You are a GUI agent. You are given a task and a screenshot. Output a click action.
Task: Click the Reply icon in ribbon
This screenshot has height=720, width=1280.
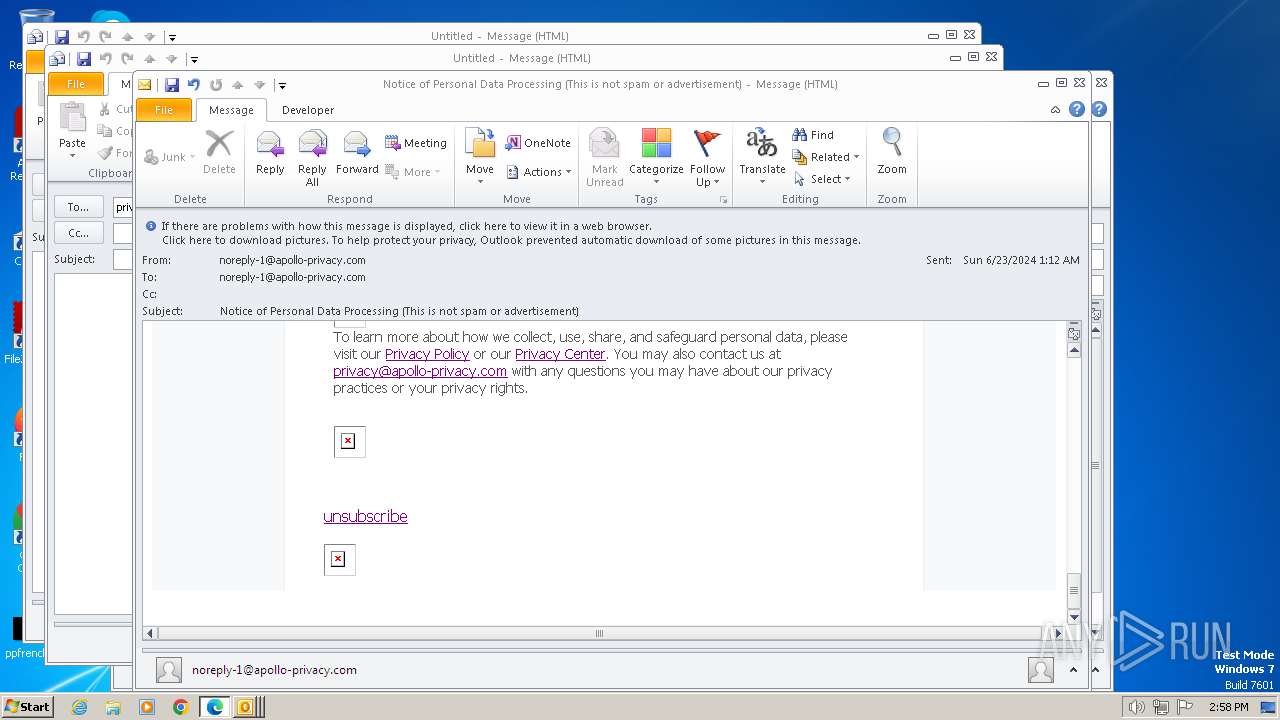click(x=270, y=155)
